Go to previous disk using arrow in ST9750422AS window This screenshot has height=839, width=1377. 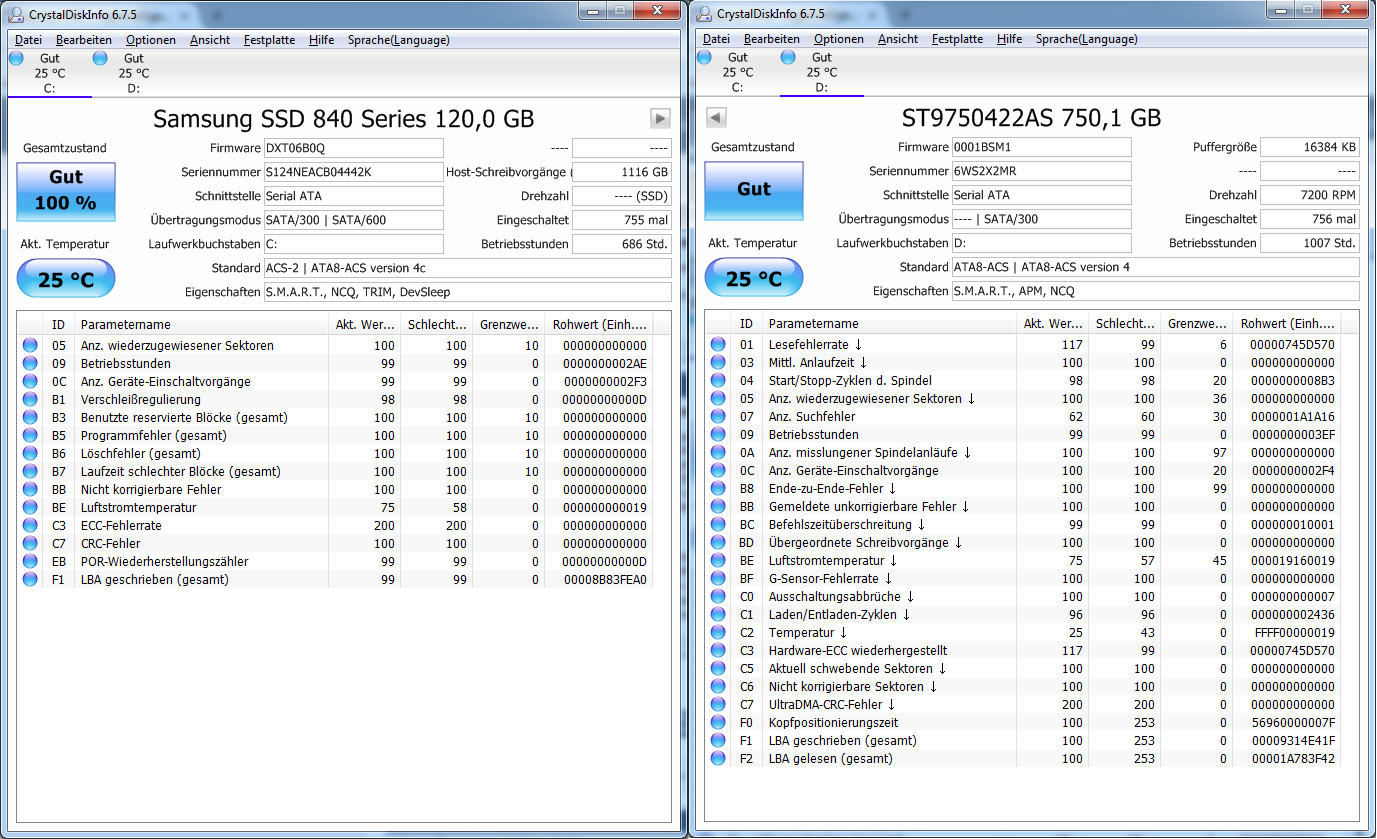(x=716, y=118)
